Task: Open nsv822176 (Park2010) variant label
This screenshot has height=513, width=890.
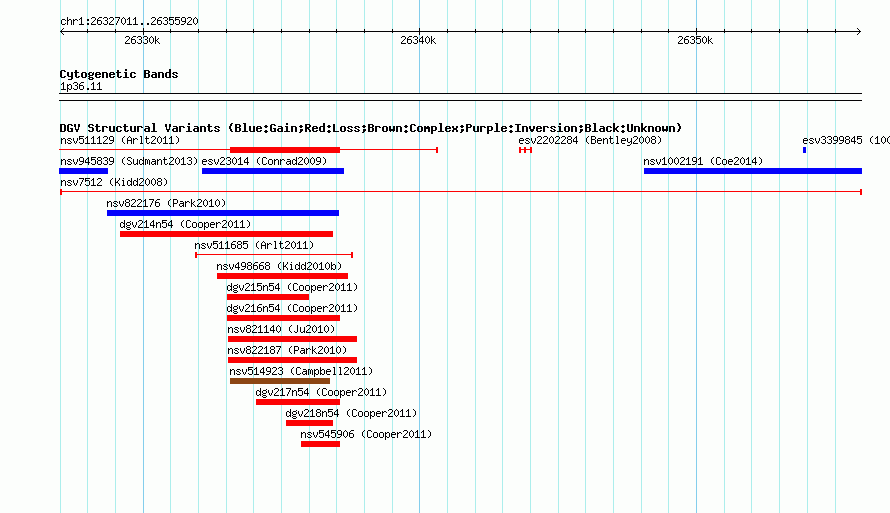Action: (x=166, y=203)
